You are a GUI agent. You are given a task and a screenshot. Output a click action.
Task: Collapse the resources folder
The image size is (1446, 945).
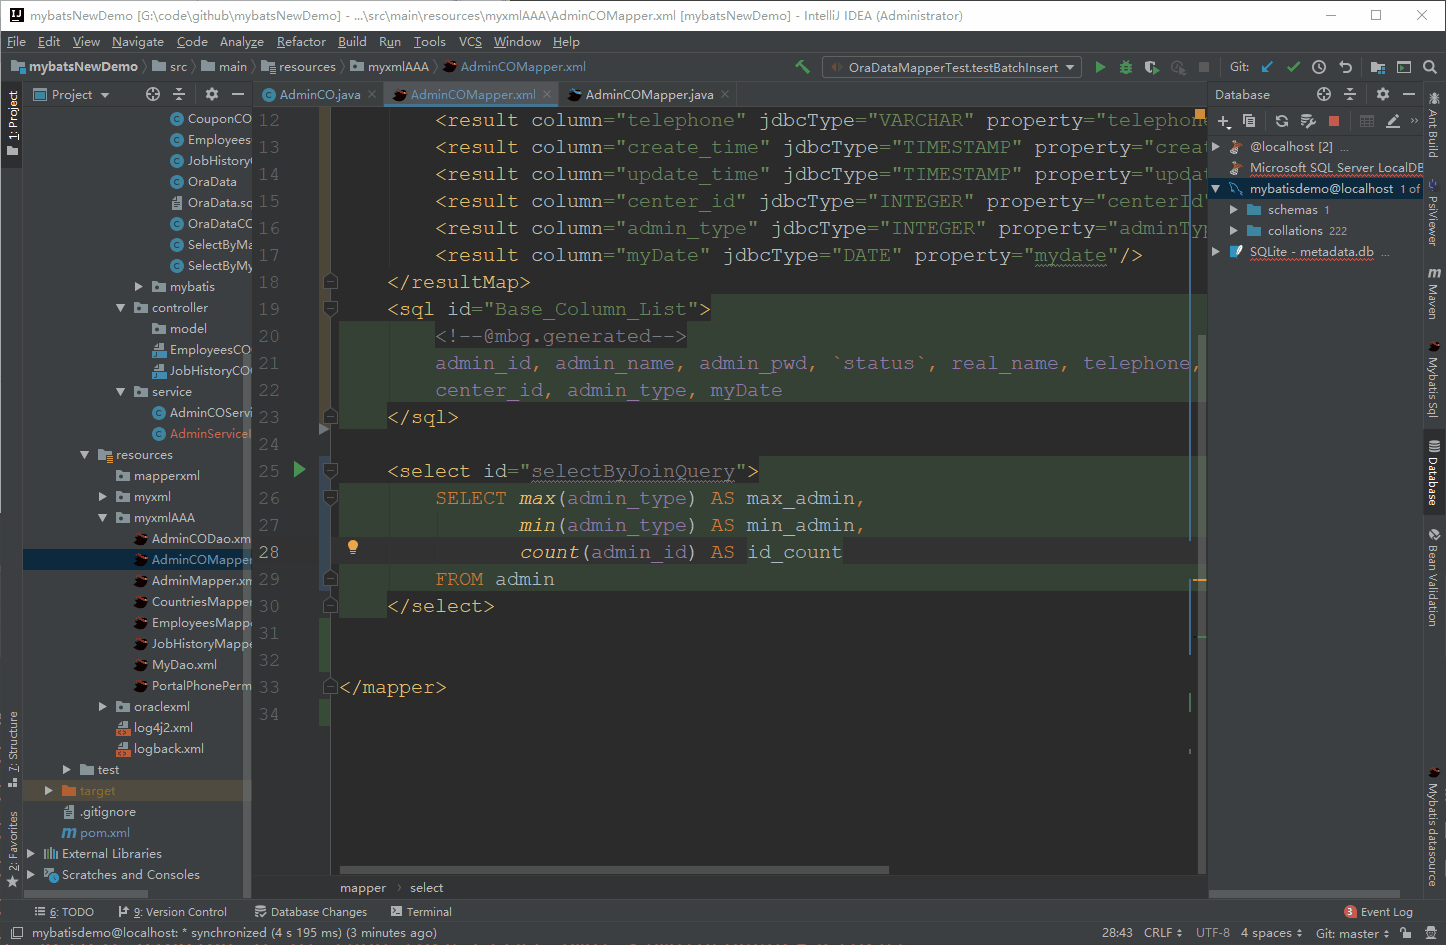click(85, 455)
